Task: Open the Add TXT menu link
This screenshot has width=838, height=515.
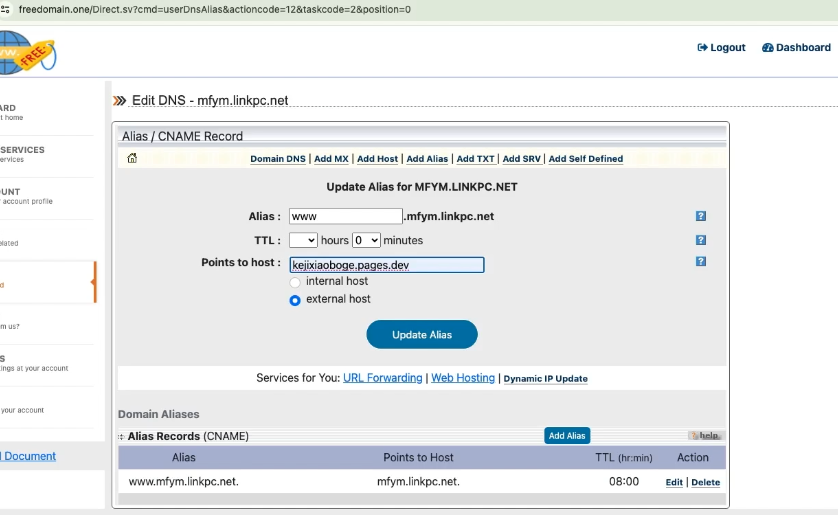Action: point(475,159)
